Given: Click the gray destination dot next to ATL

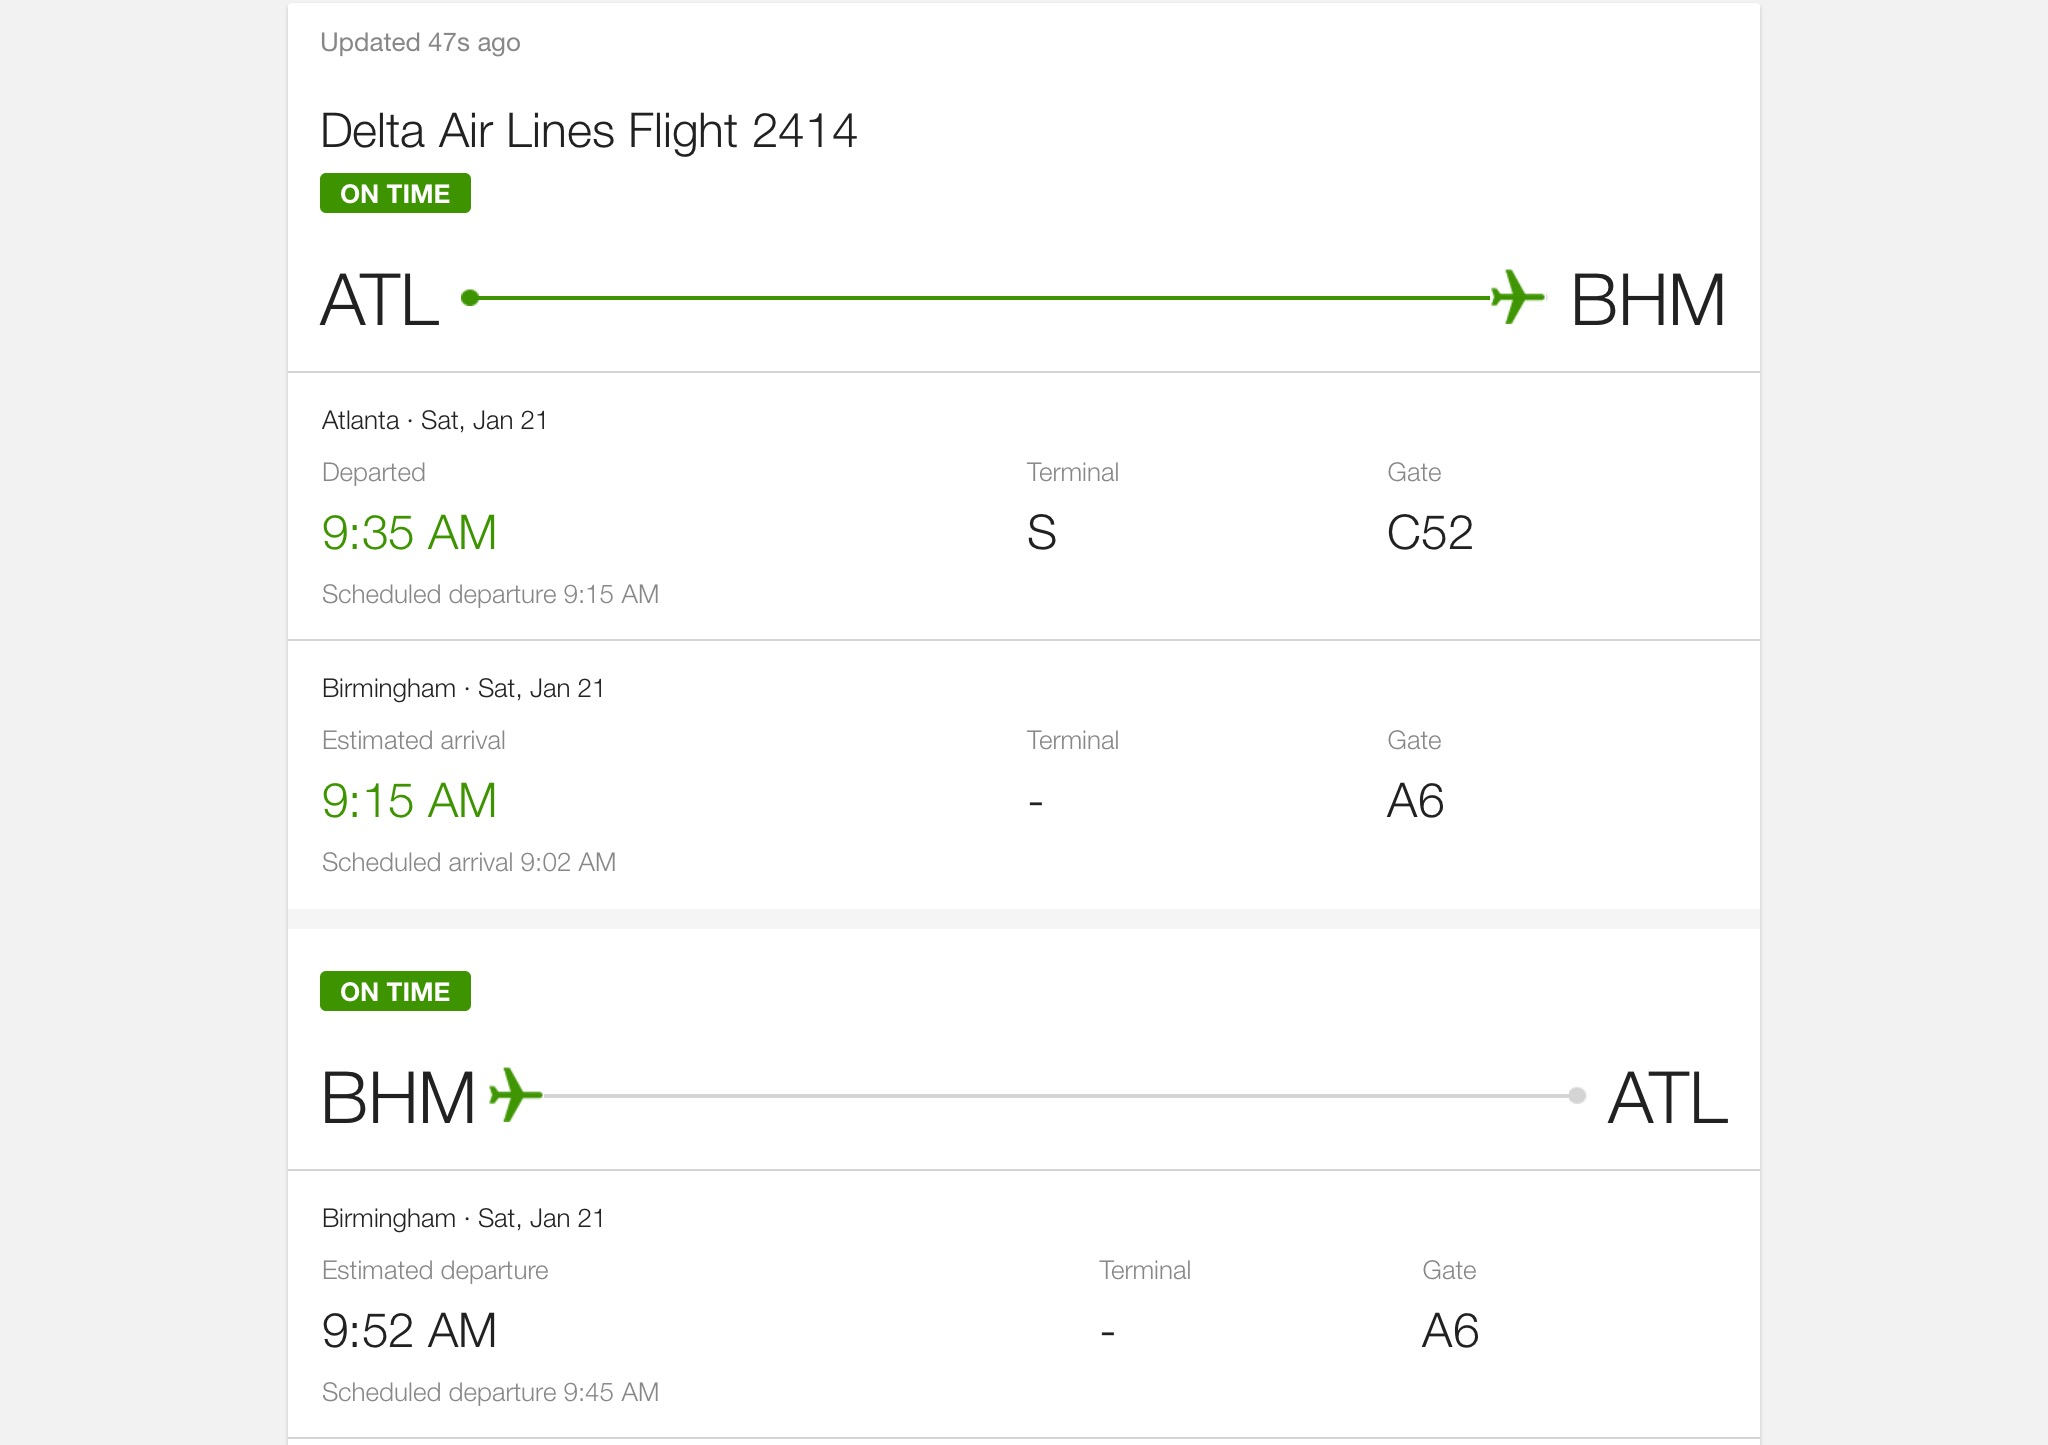Looking at the screenshot, I should [x=1577, y=1095].
